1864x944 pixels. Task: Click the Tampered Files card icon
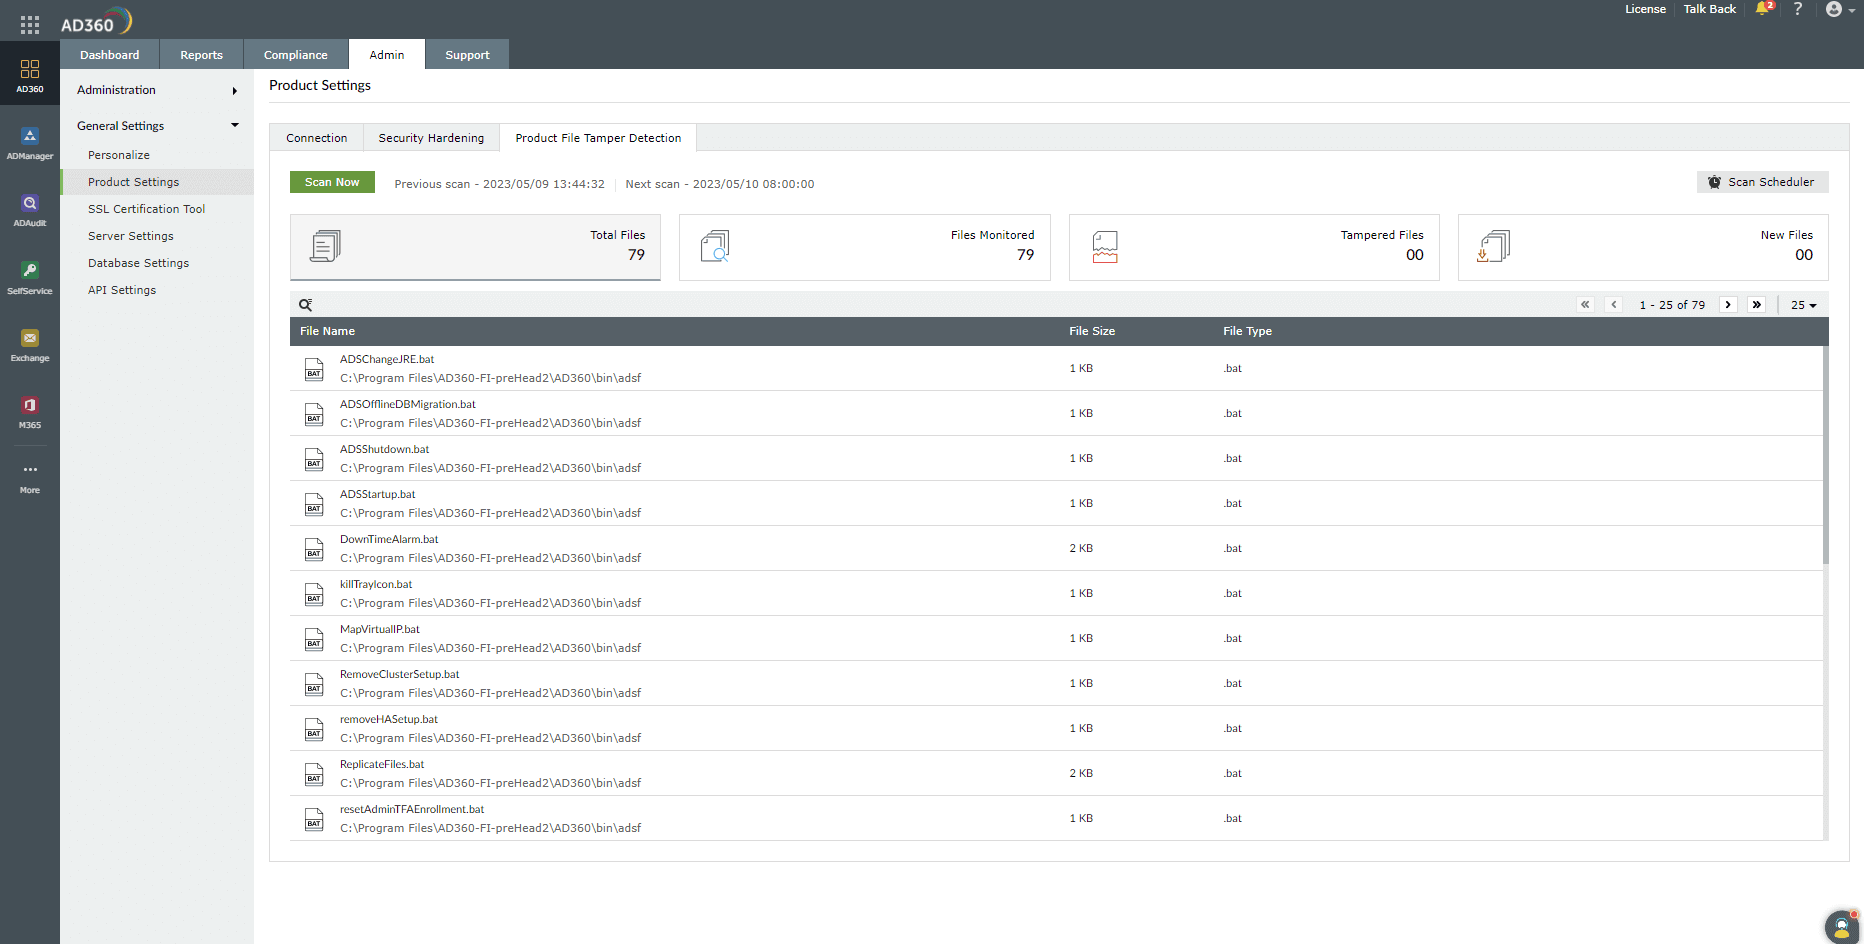pyautogui.click(x=1105, y=246)
